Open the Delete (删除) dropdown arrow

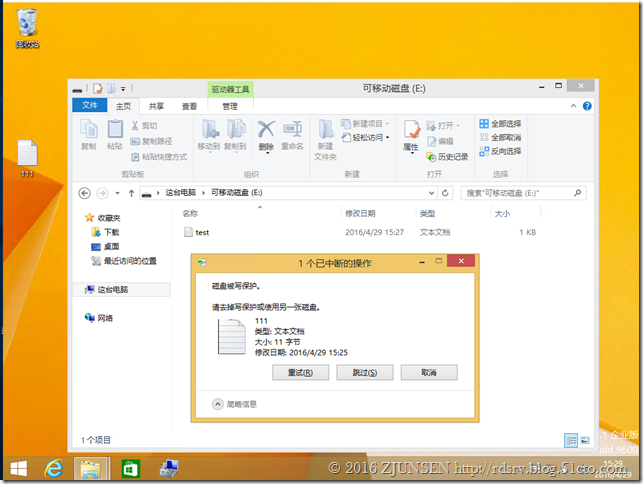tap(267, 153)
